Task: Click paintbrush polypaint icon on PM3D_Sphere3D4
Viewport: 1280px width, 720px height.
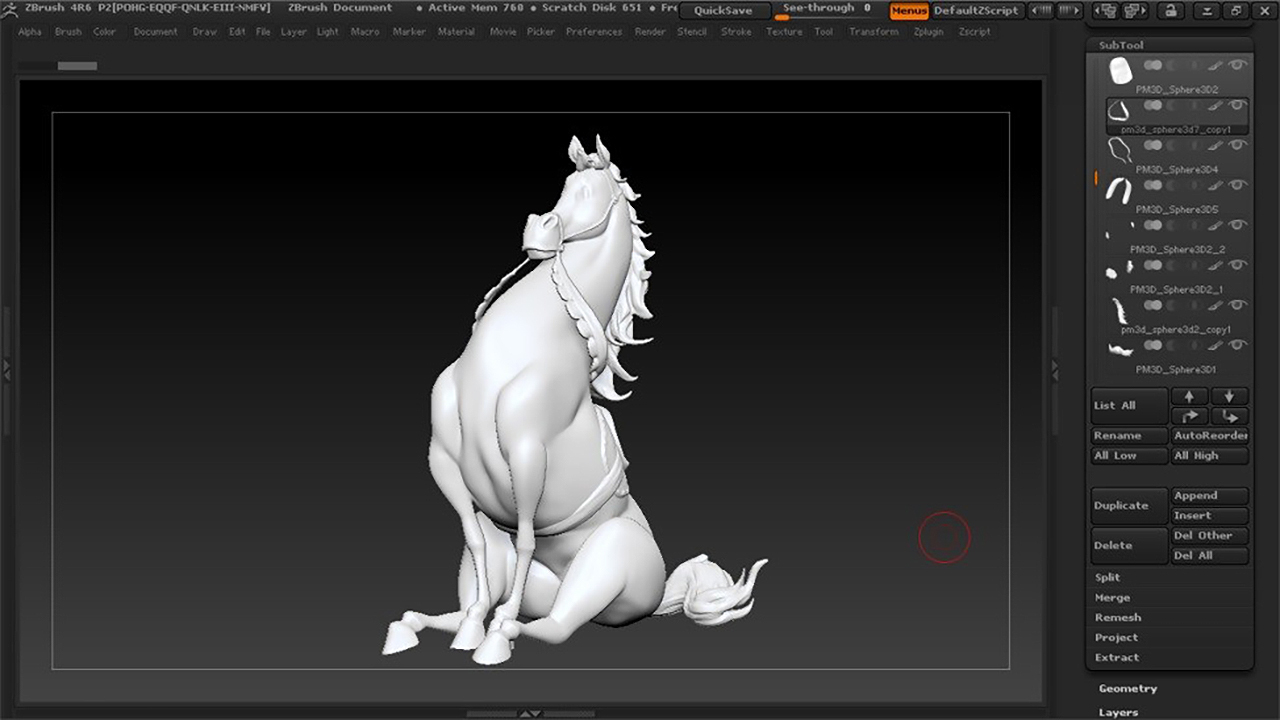Action: (x=1215, y=146)
